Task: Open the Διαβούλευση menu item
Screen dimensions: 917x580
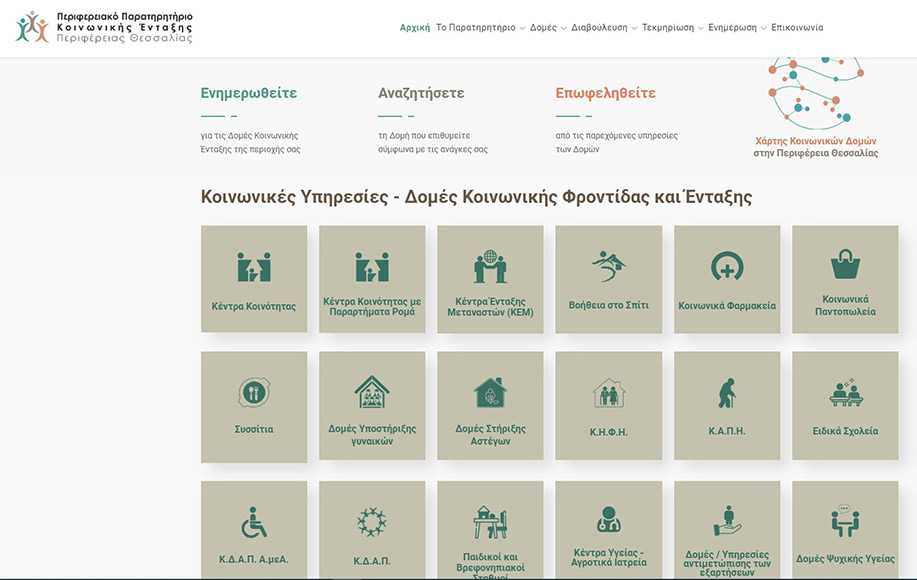Action: [x=599, y=27]
